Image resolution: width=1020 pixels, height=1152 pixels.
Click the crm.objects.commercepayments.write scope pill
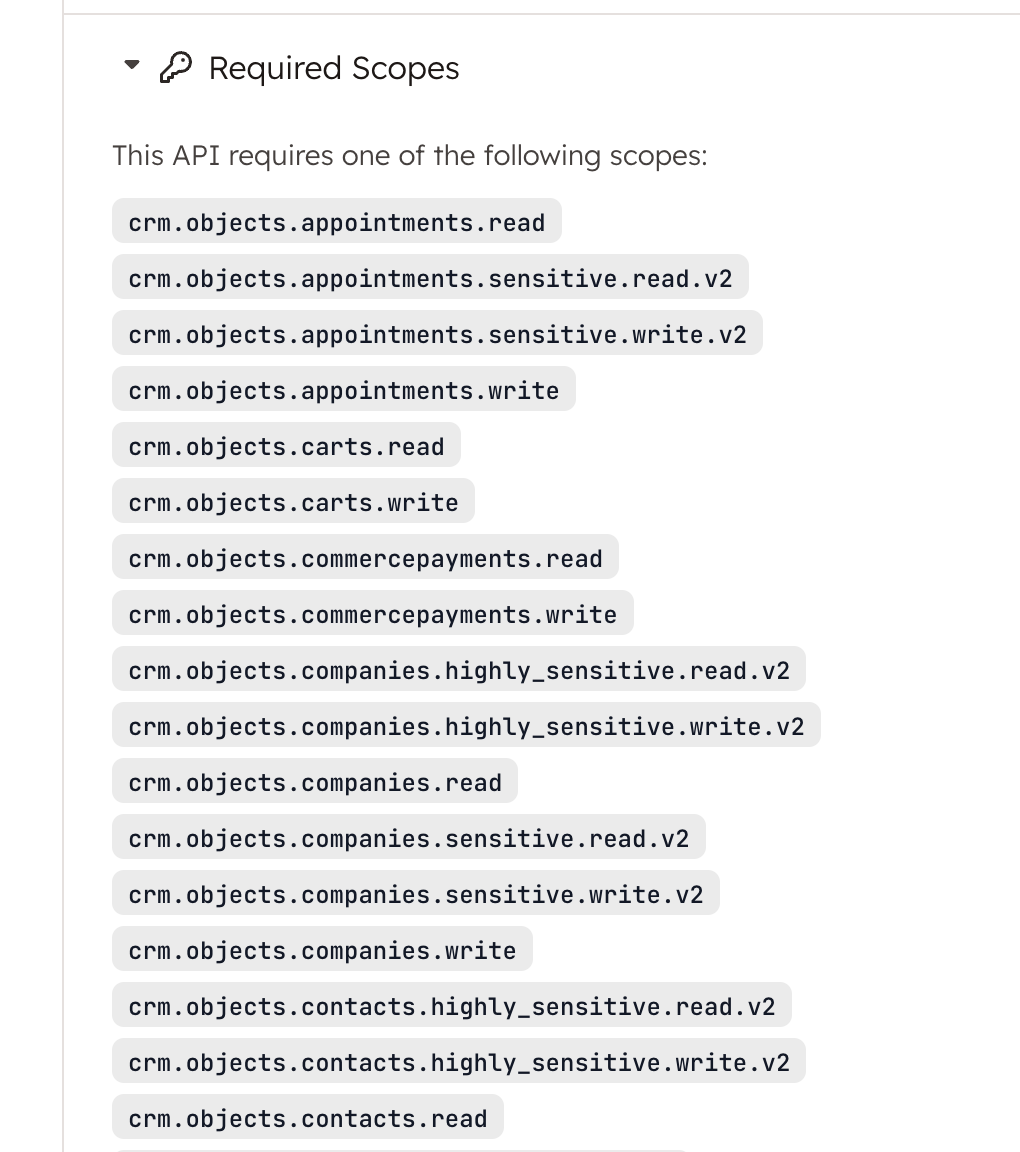(372, 614)
